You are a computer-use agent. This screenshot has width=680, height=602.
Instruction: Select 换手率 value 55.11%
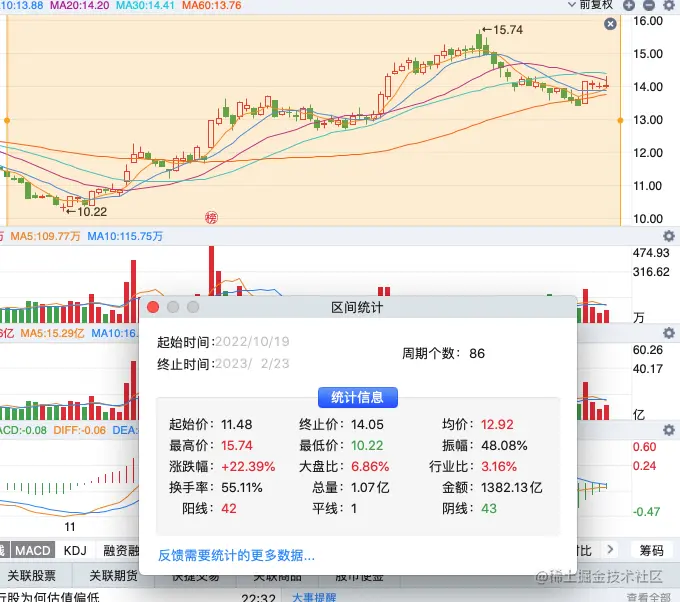pos(242,487)
